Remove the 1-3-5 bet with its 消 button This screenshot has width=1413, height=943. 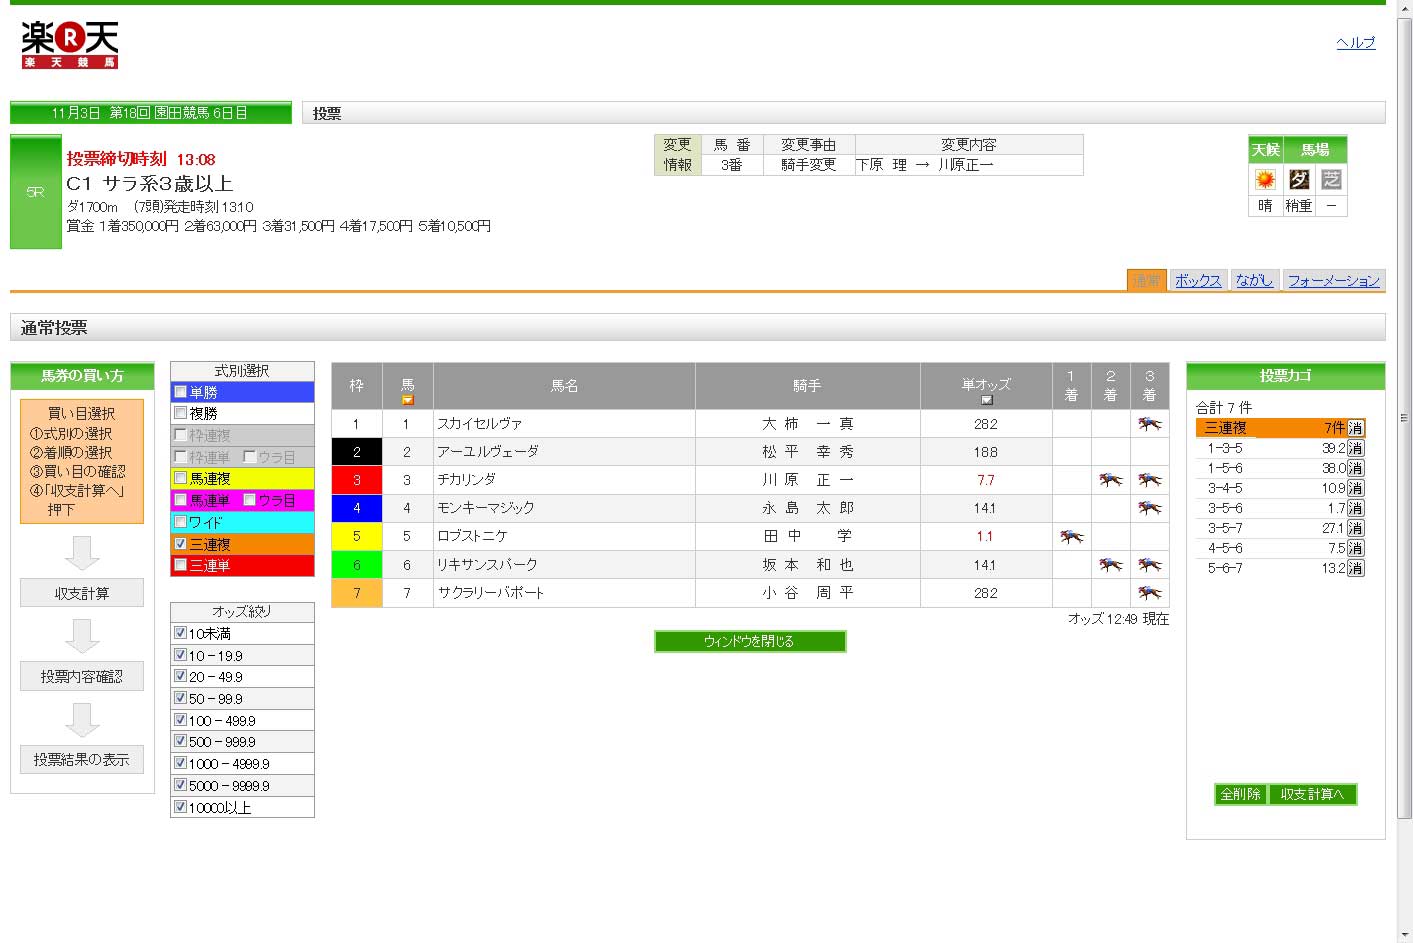tap(1355, 448)
